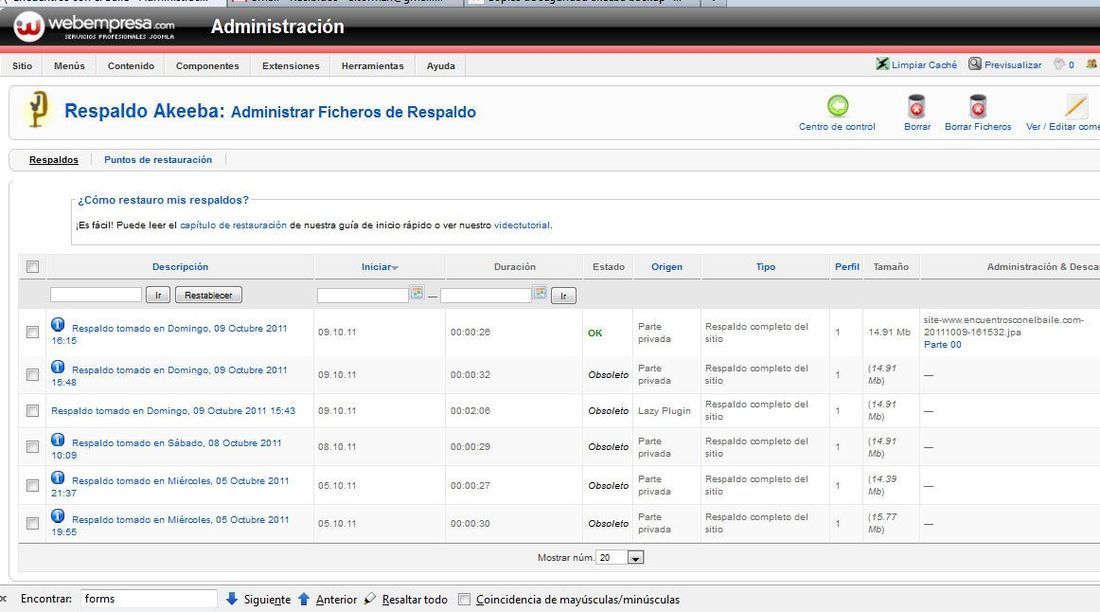
Task: Open info icon for backup 05 Octubre 21:37
Action: (x=58, y=477)
